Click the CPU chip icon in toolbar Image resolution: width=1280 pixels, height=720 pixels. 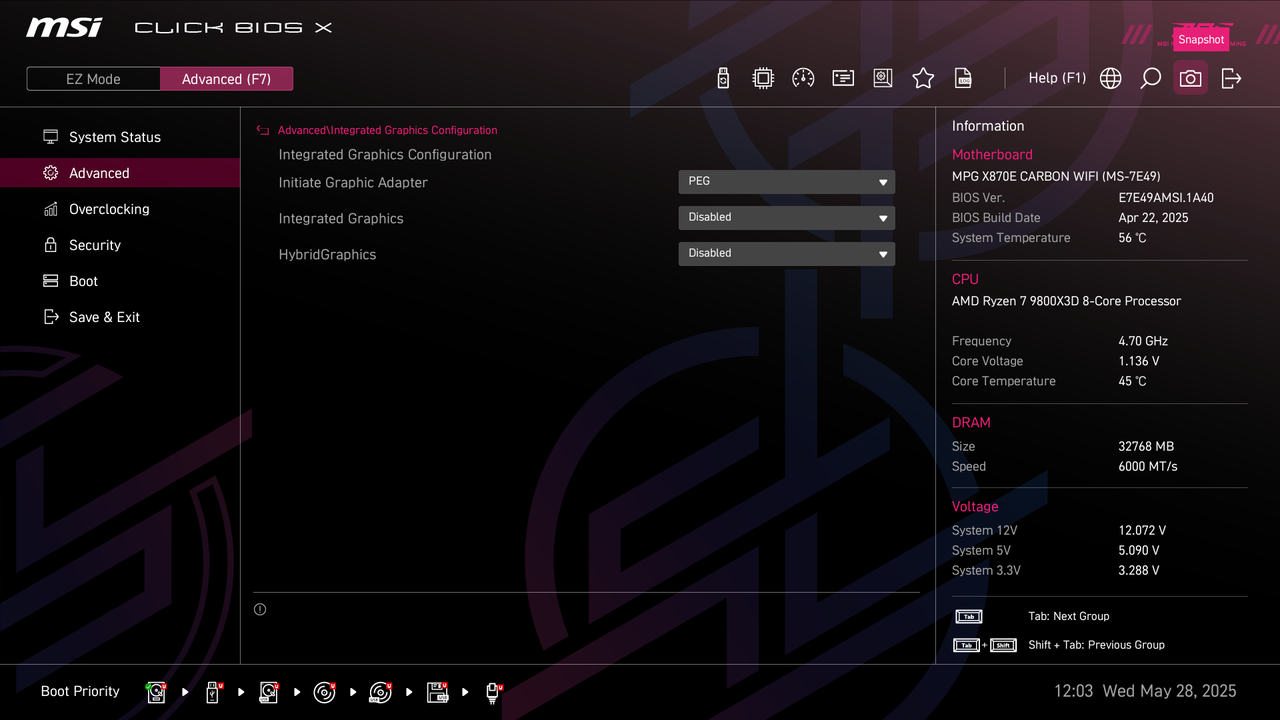click(763, 78)
